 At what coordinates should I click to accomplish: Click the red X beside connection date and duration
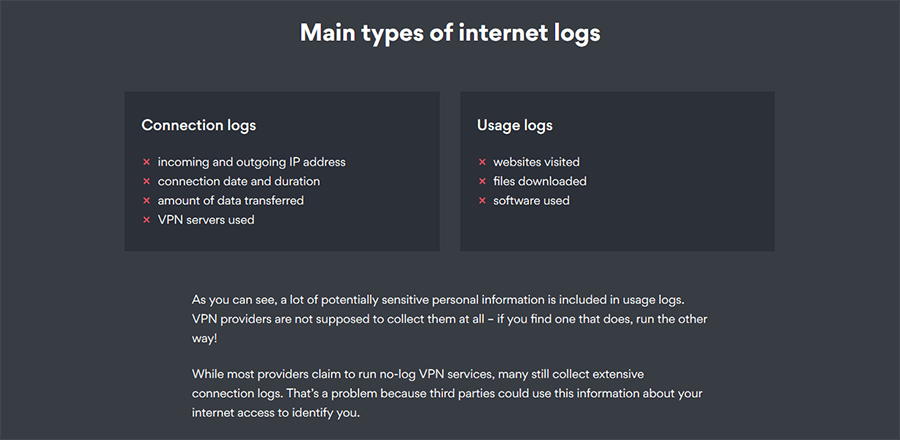point(146,181)
